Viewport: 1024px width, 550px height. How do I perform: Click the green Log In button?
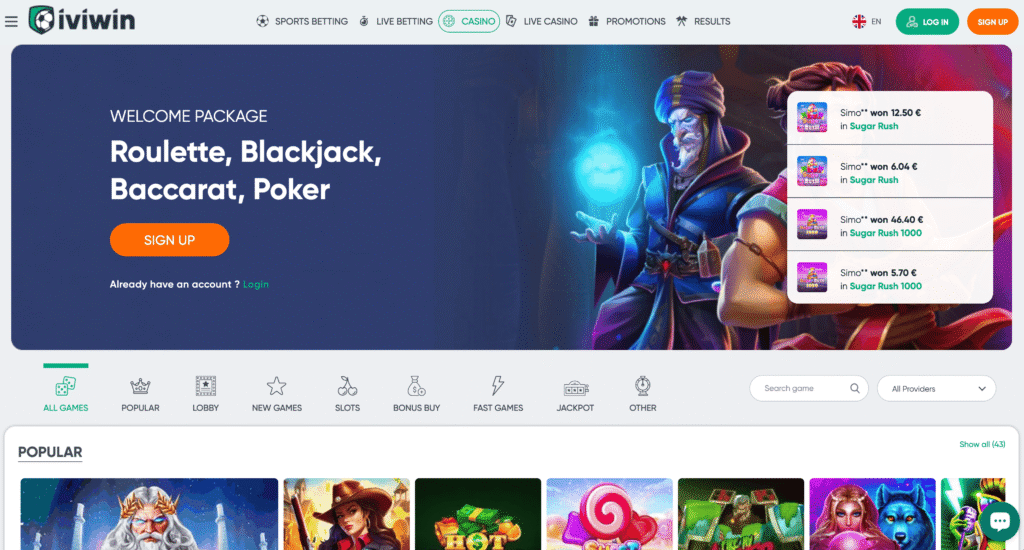tap(927, 22)
